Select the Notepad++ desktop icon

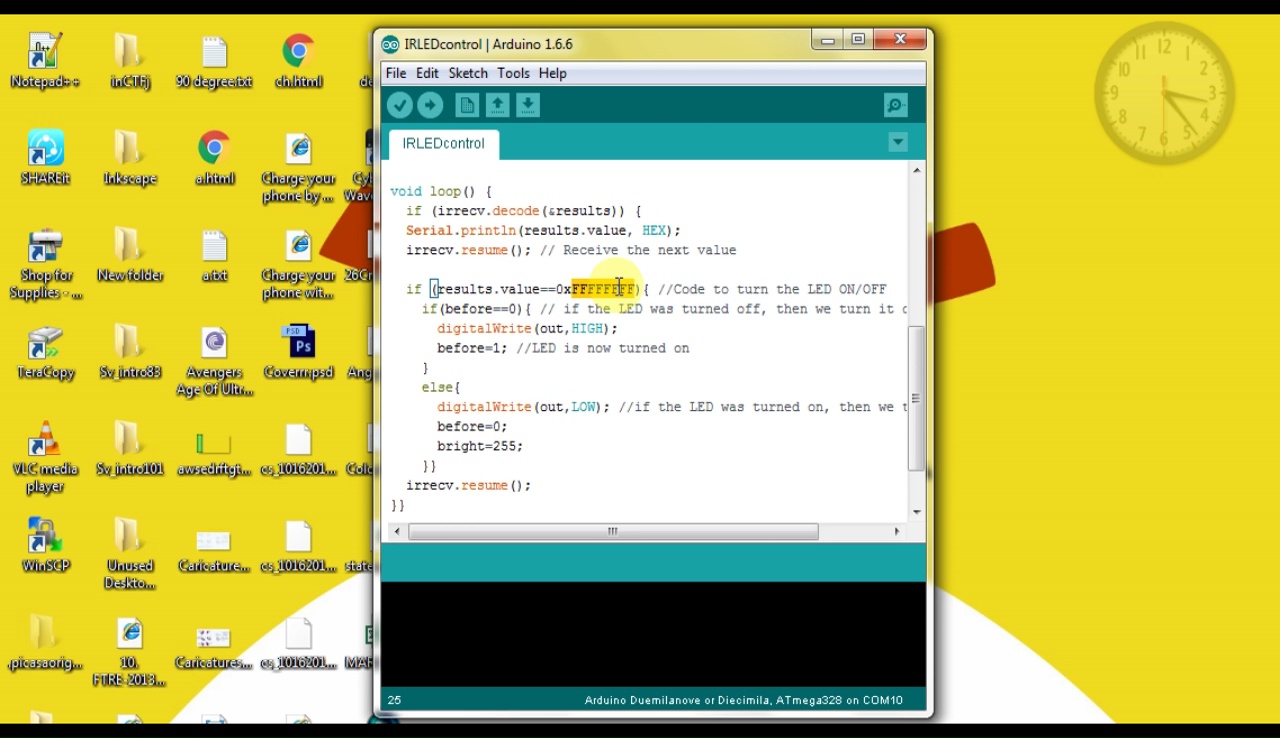(45, 61)
